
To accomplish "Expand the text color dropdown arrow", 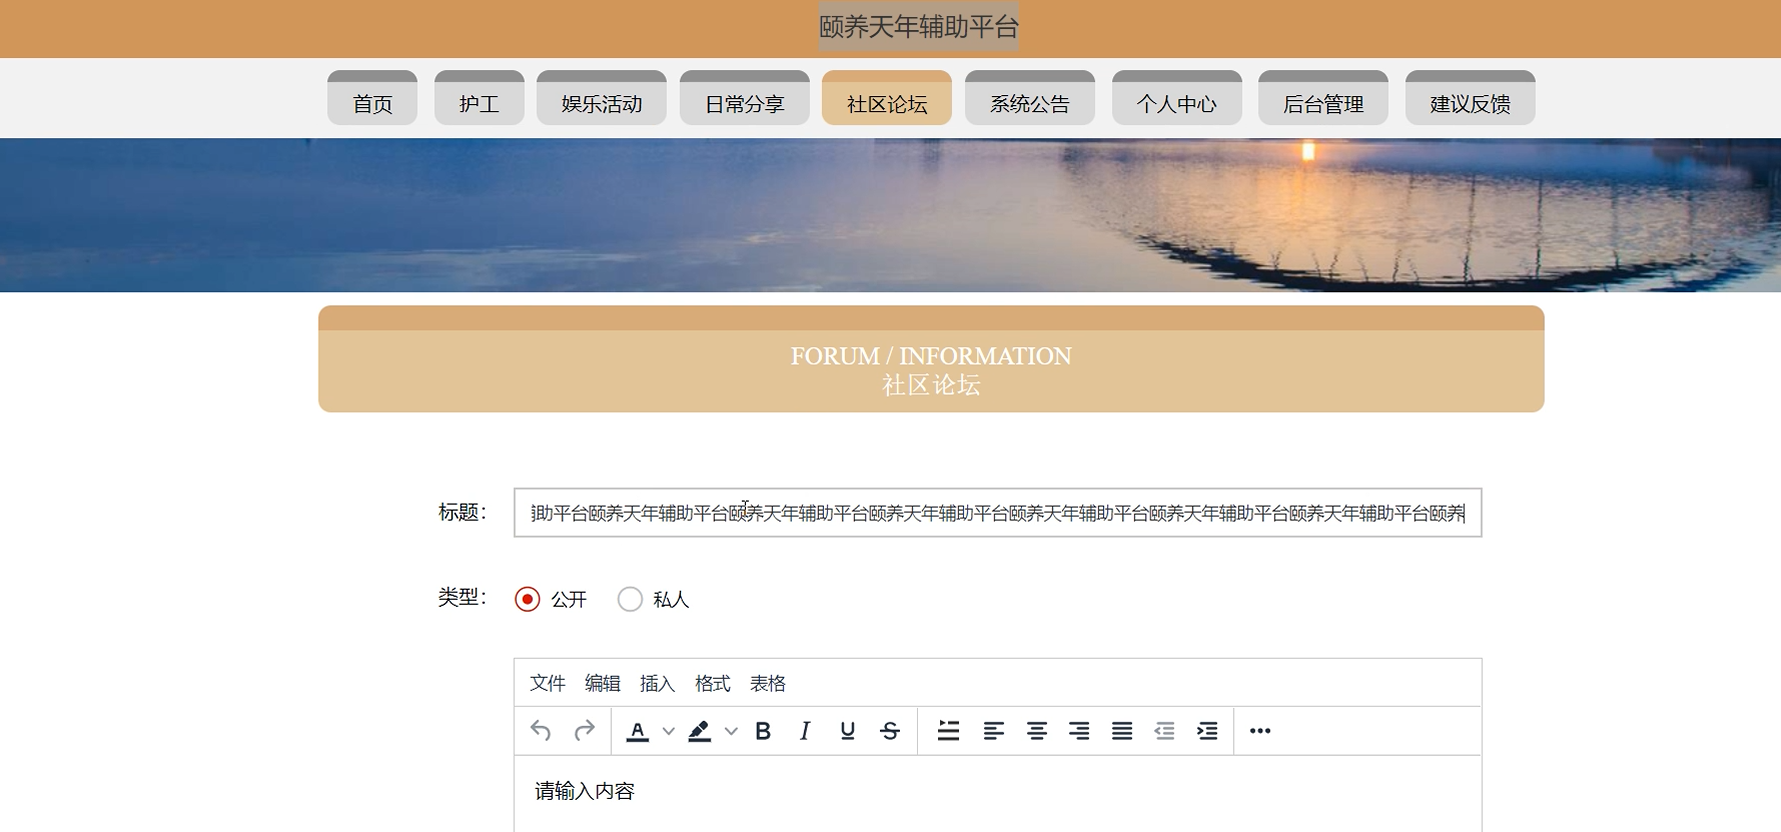I will pos(669,731).
